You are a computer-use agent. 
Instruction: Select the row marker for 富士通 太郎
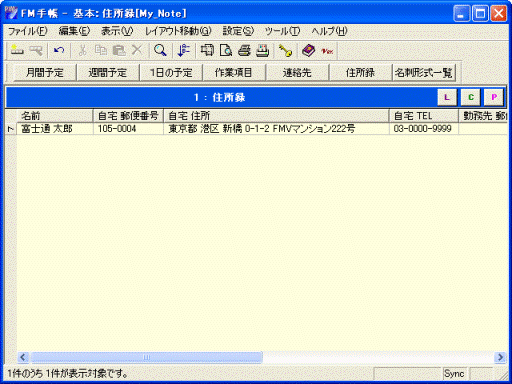(x=11, y=129)
